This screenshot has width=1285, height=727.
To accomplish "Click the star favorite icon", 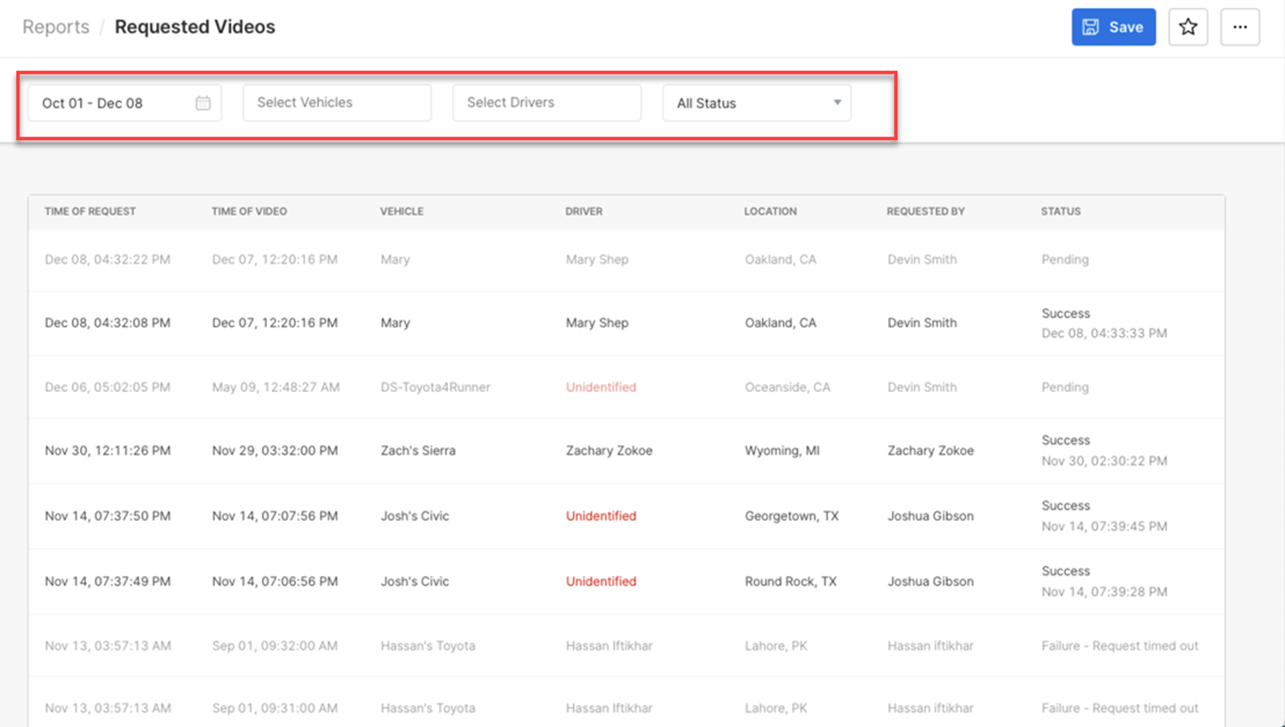I will point(1188,27).
